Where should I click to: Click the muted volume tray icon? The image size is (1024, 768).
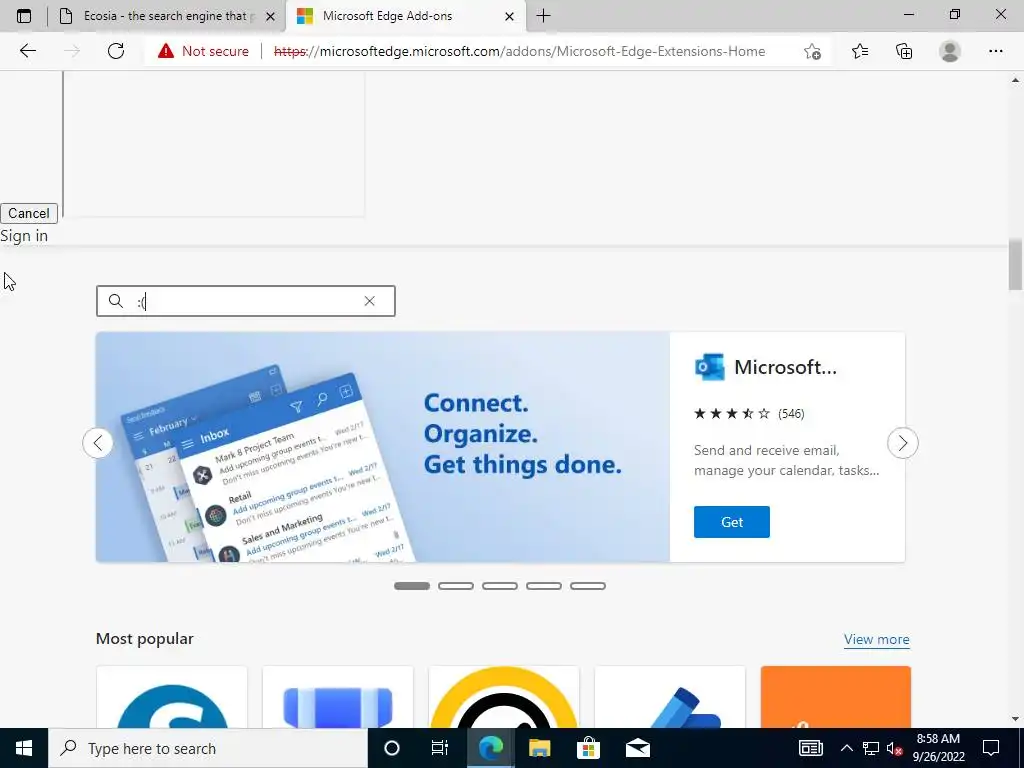coord(894,748)
